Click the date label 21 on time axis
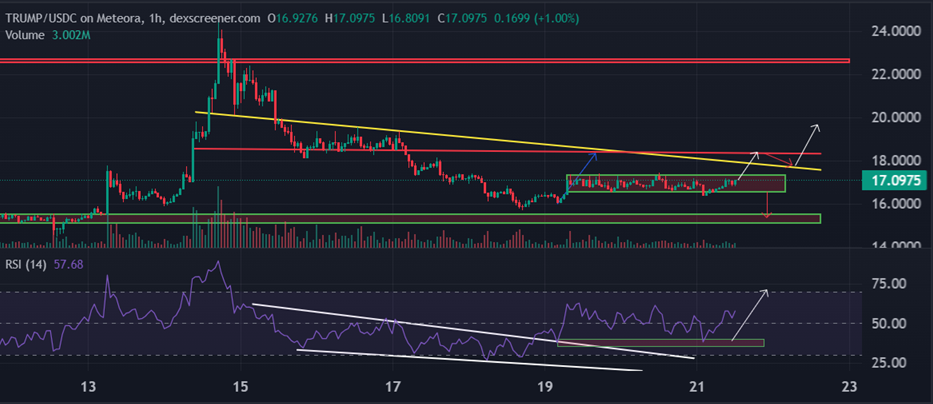 click(696, 388)
